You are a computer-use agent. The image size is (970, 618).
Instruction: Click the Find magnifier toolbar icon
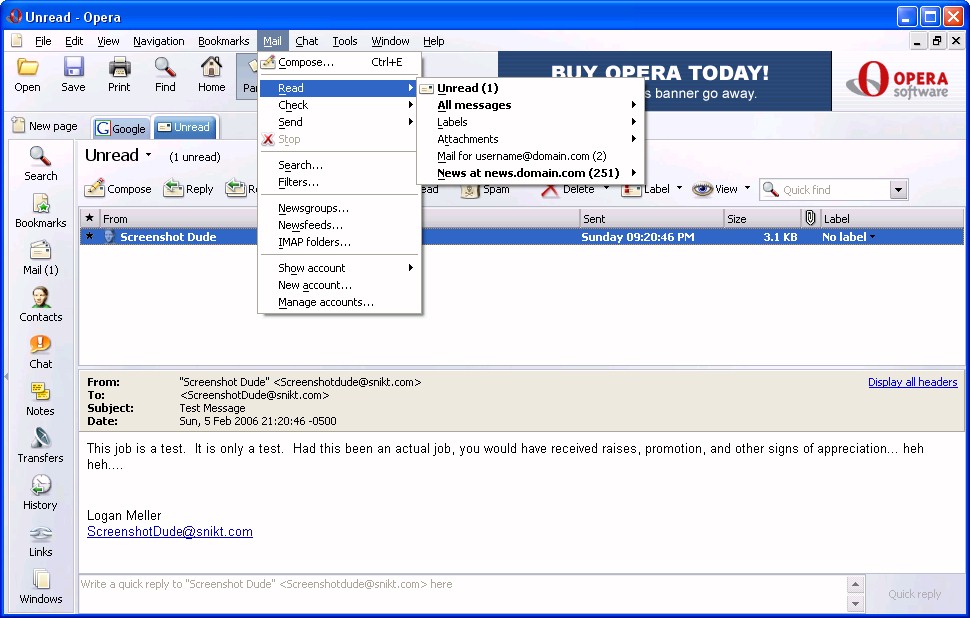click(x=165, y=67)
